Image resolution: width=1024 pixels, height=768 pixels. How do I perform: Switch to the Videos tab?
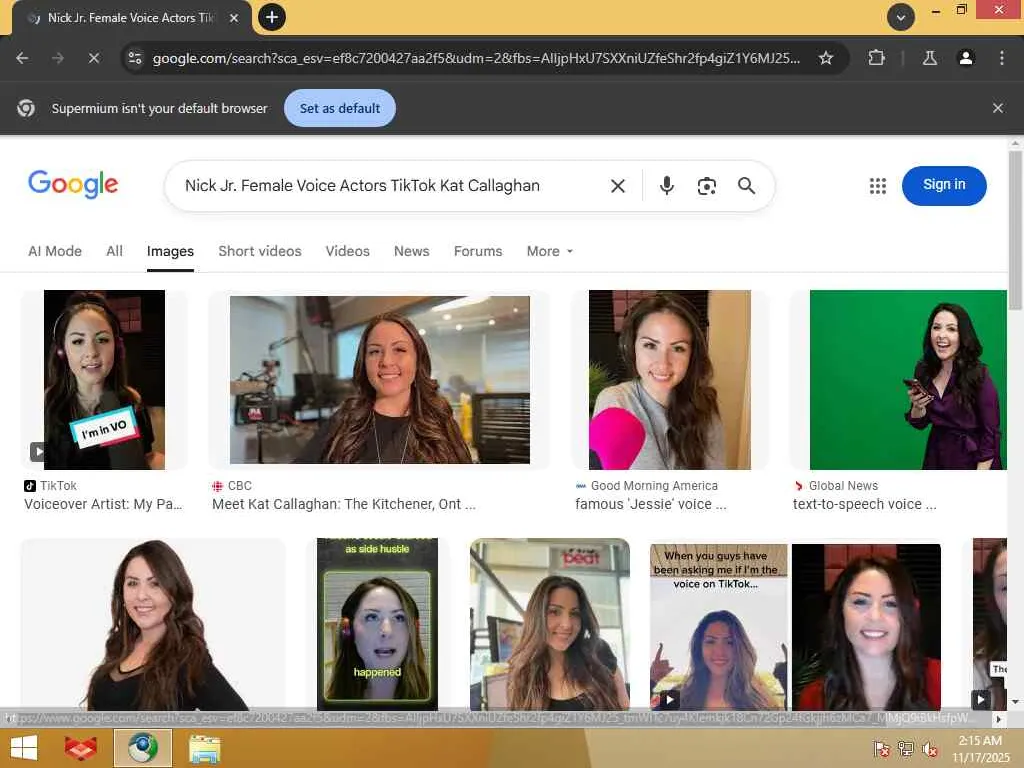[x=347, y=251]
